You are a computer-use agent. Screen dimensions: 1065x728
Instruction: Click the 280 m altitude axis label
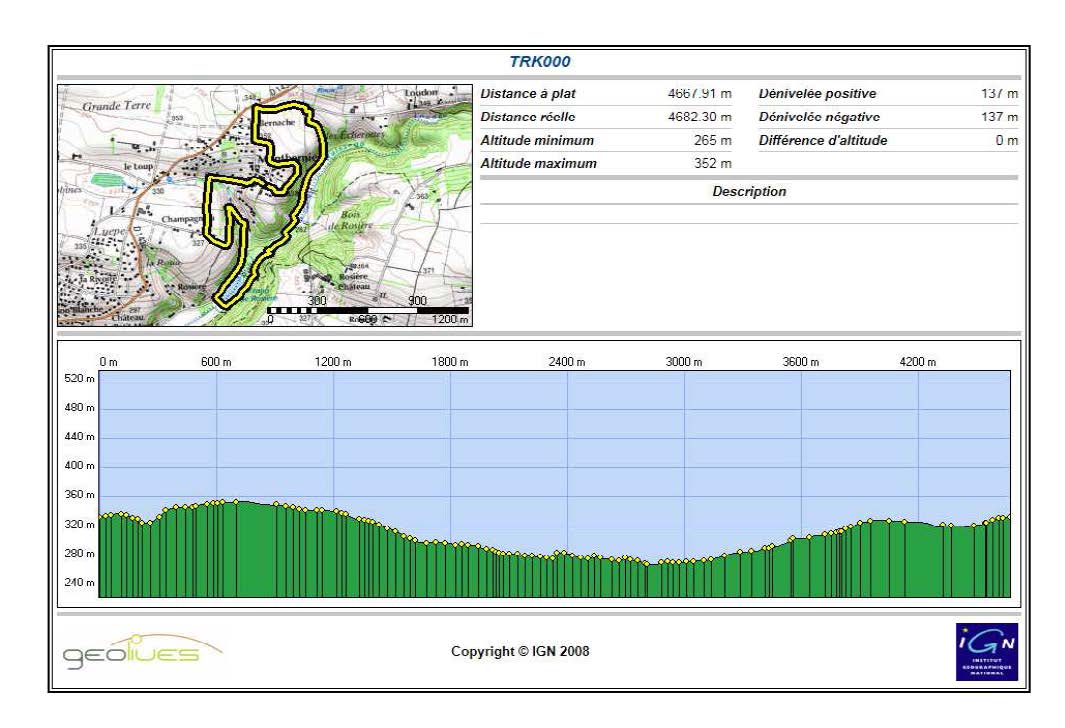click(x=79, y=553)
